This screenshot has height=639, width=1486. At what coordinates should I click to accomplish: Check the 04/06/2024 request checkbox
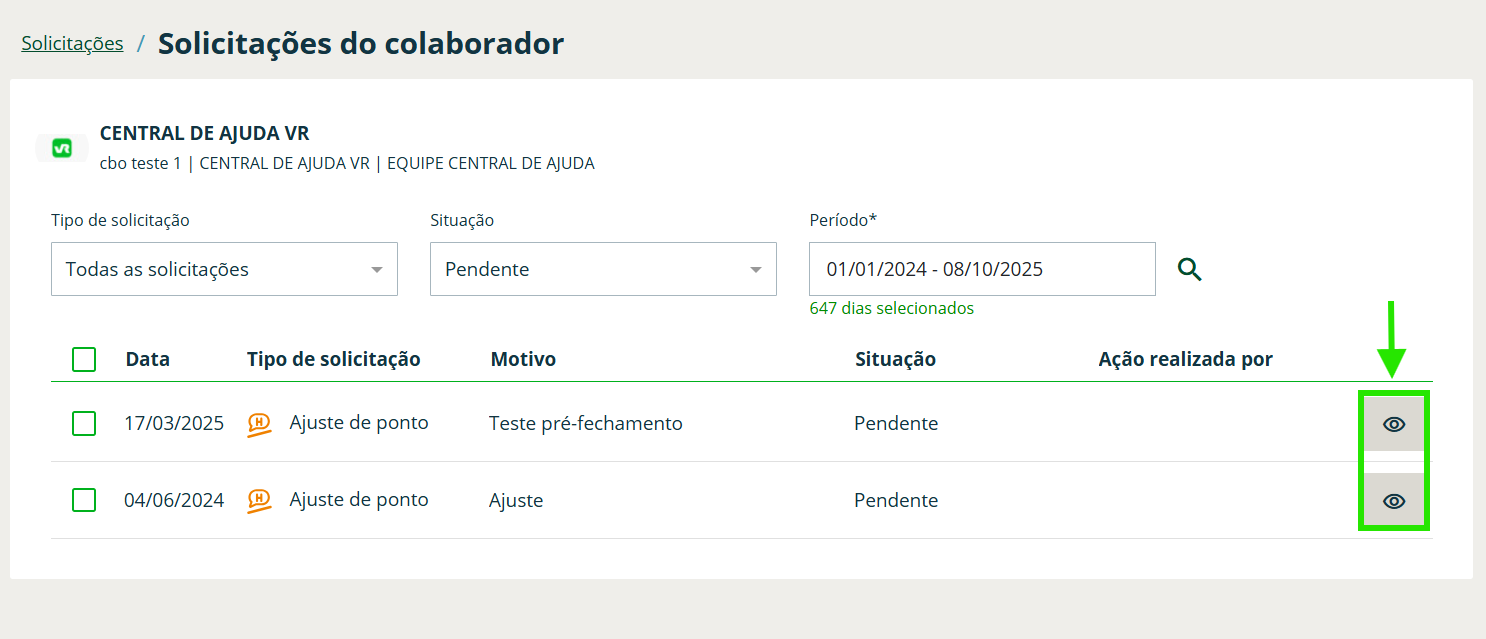84,500
